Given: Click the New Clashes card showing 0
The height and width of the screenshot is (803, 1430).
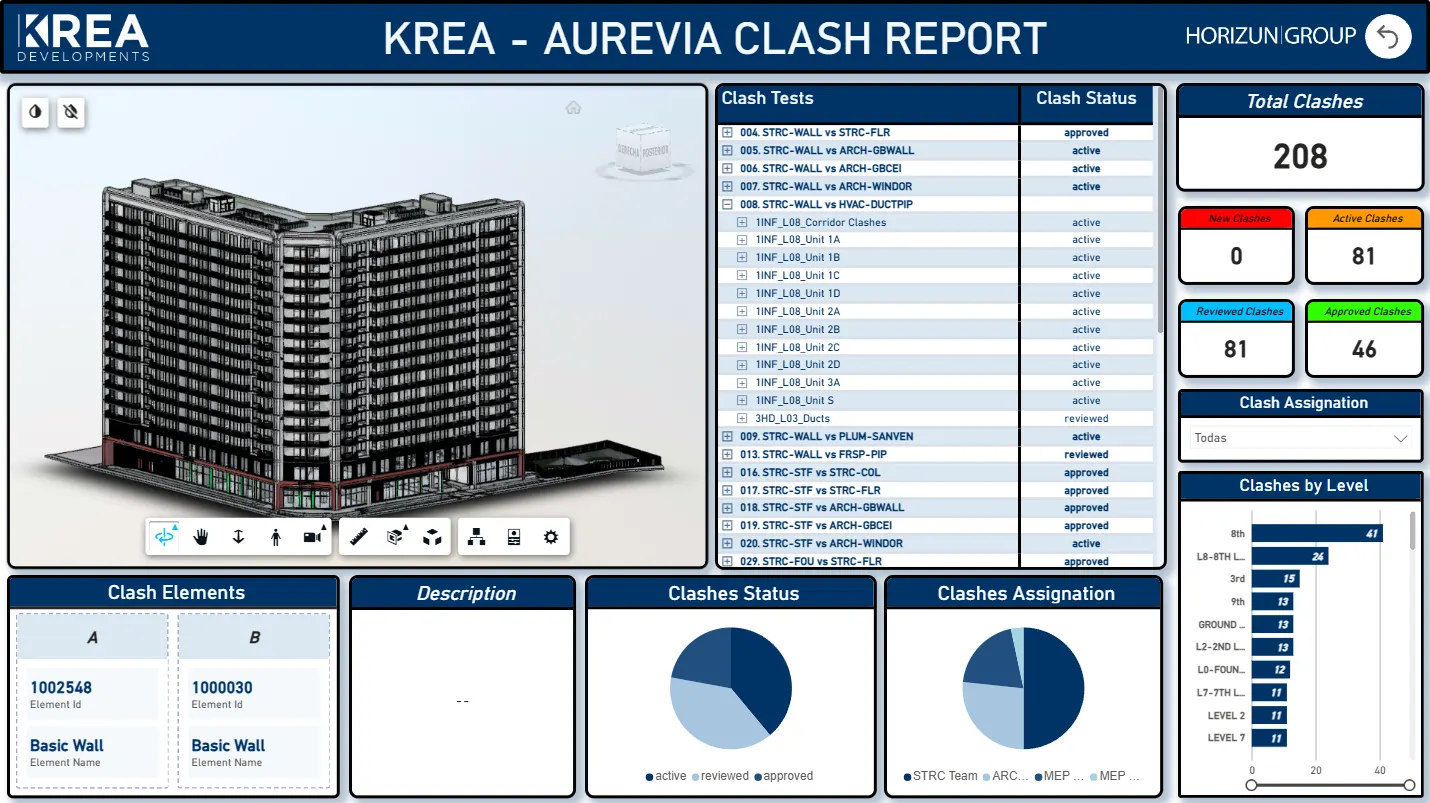Looking at the screenshot, I should (x=1236, y=245).
